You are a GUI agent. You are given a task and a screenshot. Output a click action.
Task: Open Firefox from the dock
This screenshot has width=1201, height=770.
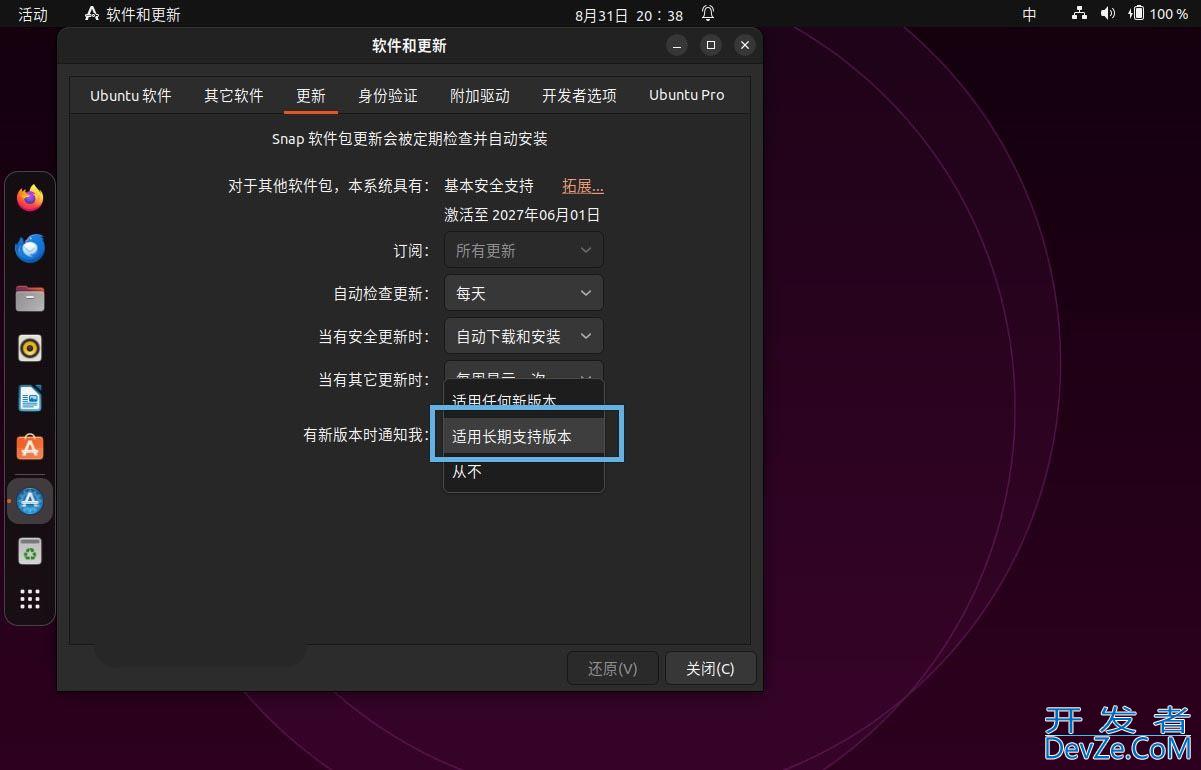pos(30,198)
